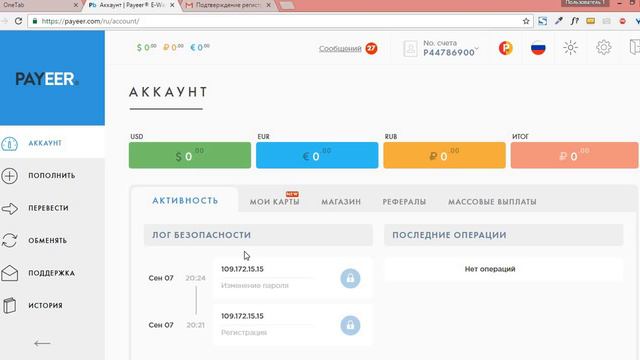This screenshot has width=640, height=360.
Task: Open the Аккаунт sidebar icon
Action: click(9, 144)
